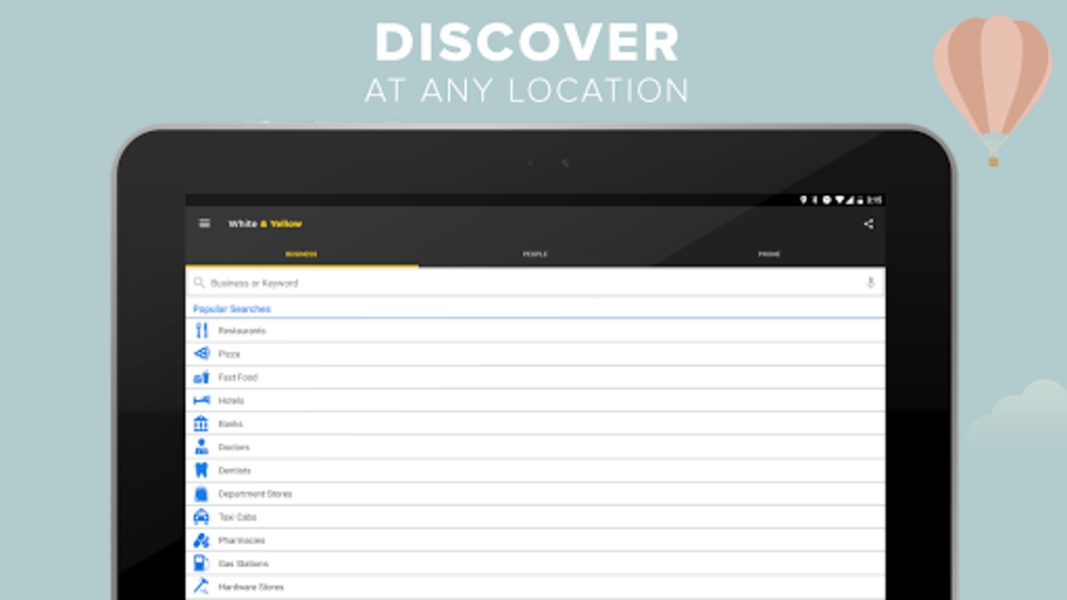Tap the share icon
This screenshot has width=1067, height=600.
tap(868, 224)
